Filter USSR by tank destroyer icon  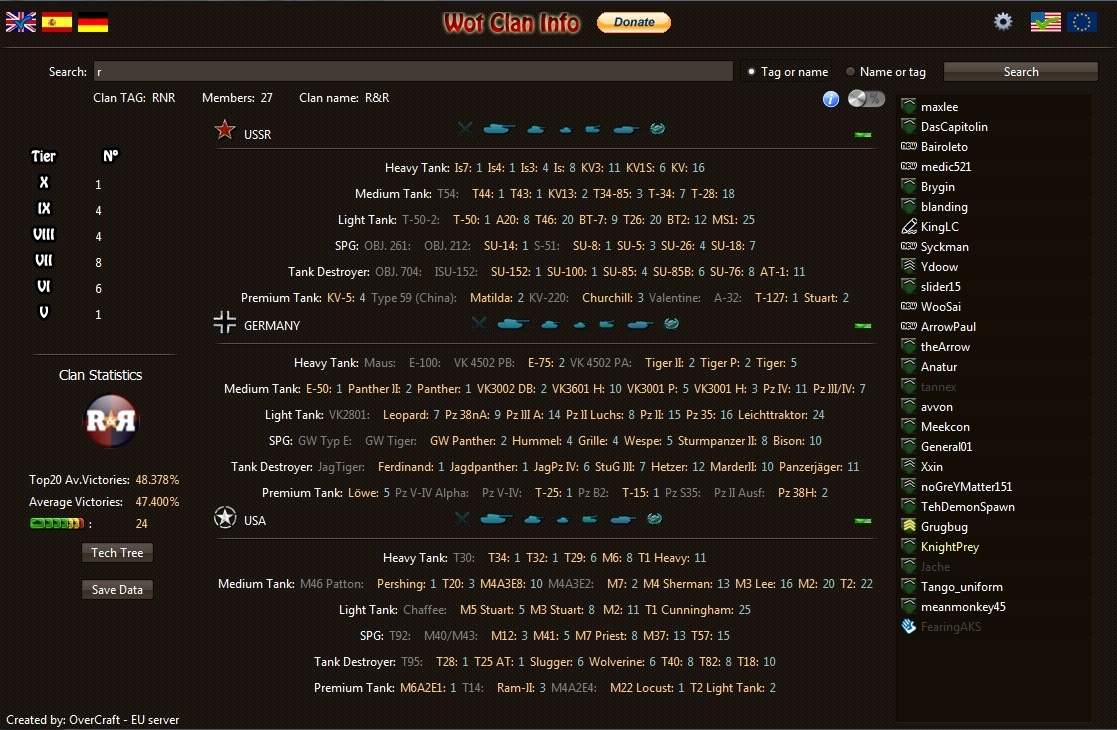tap(625, 129)
